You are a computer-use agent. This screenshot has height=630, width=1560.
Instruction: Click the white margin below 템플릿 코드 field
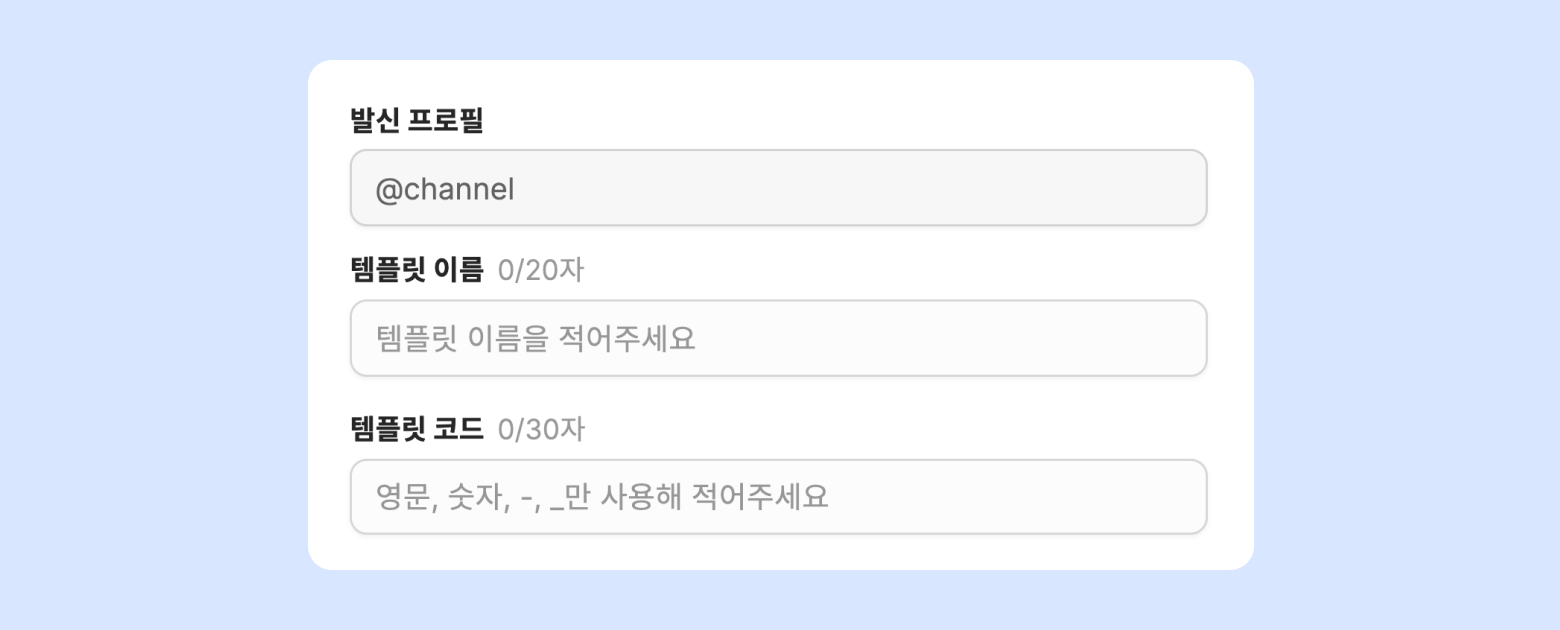point(778,552)
